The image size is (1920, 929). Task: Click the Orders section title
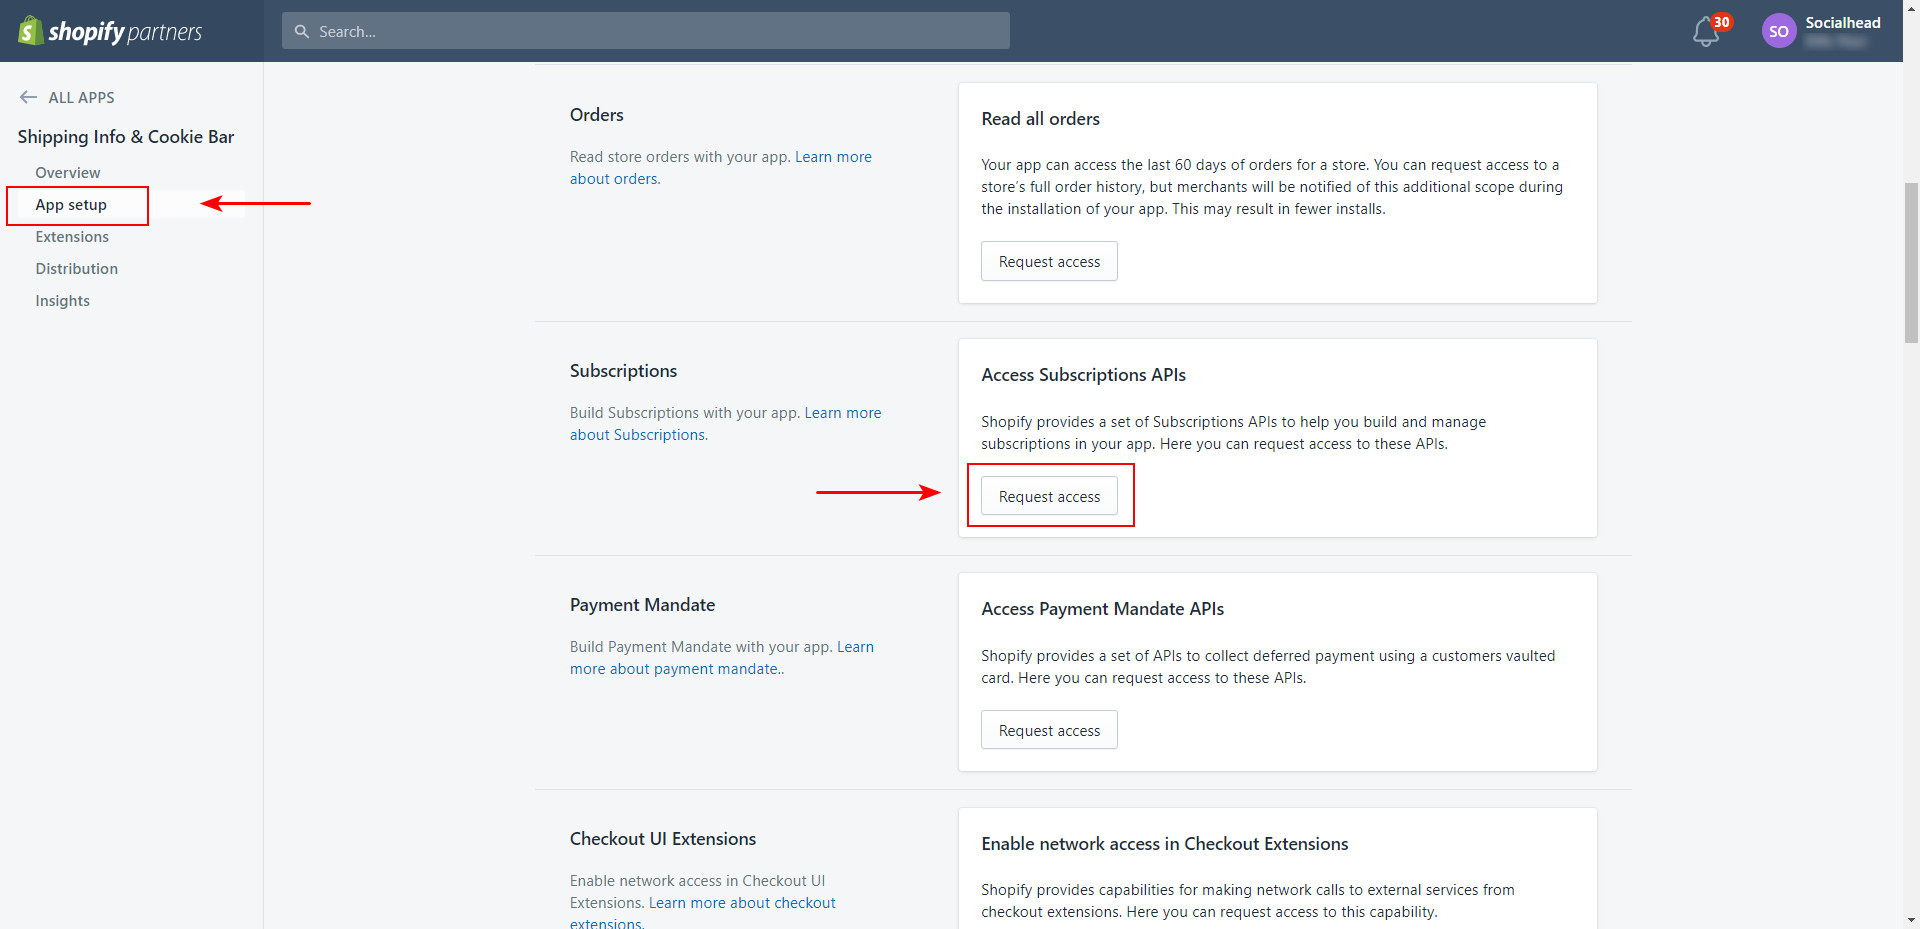(596, 115)
